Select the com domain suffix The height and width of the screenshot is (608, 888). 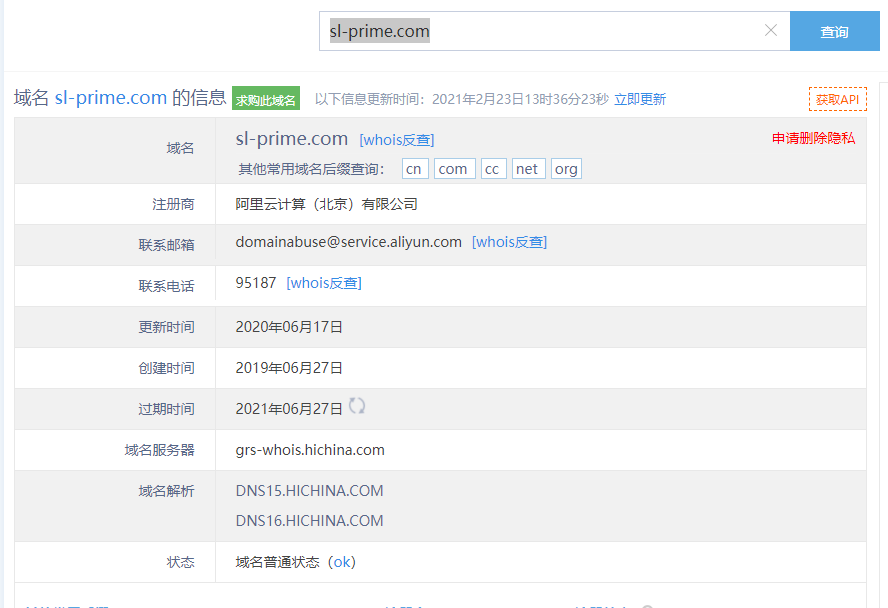453,169
